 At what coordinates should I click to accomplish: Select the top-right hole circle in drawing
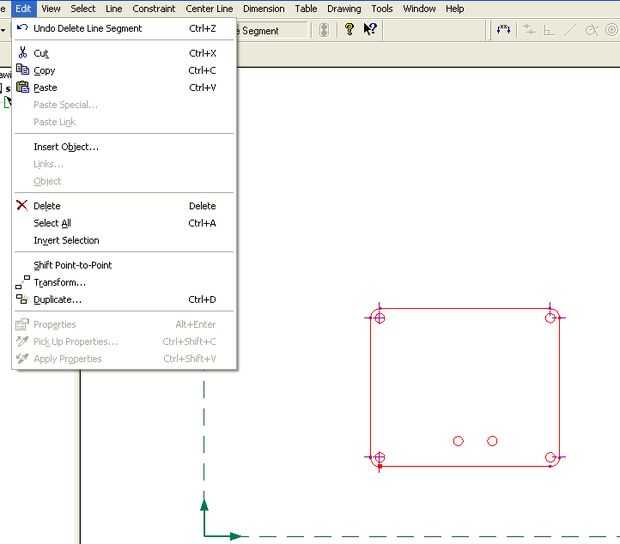(550, 317)
